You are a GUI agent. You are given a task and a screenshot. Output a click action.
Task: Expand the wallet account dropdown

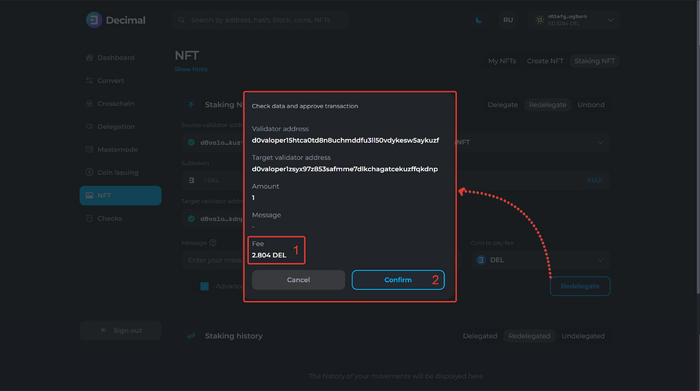click(x=610, y=20)
